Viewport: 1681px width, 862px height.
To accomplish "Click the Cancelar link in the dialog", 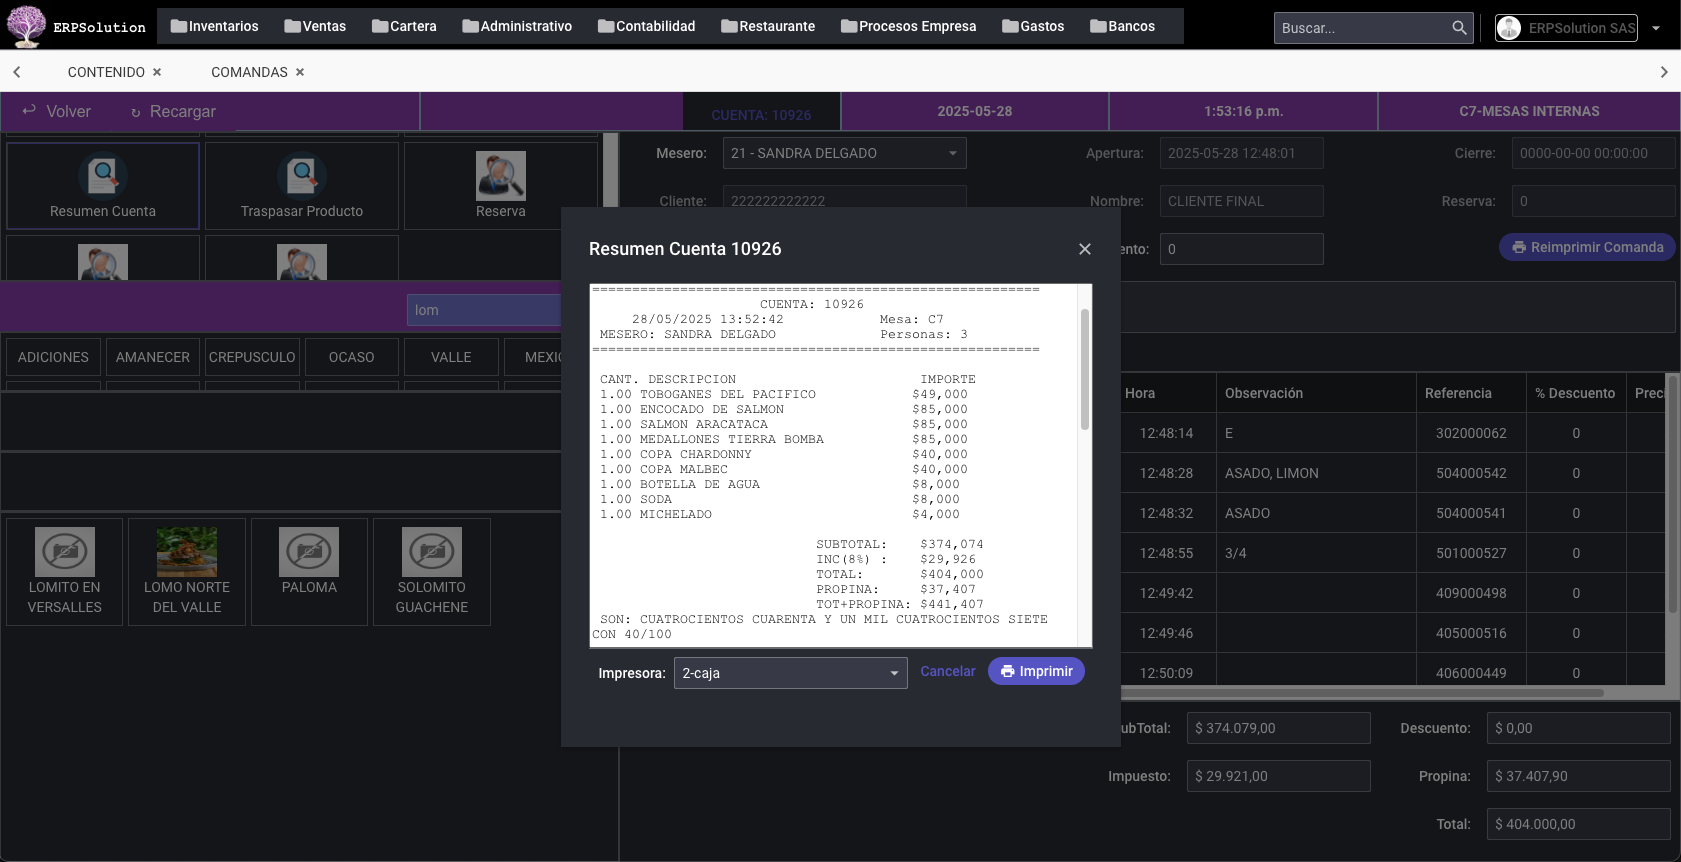I will [947, 671].
